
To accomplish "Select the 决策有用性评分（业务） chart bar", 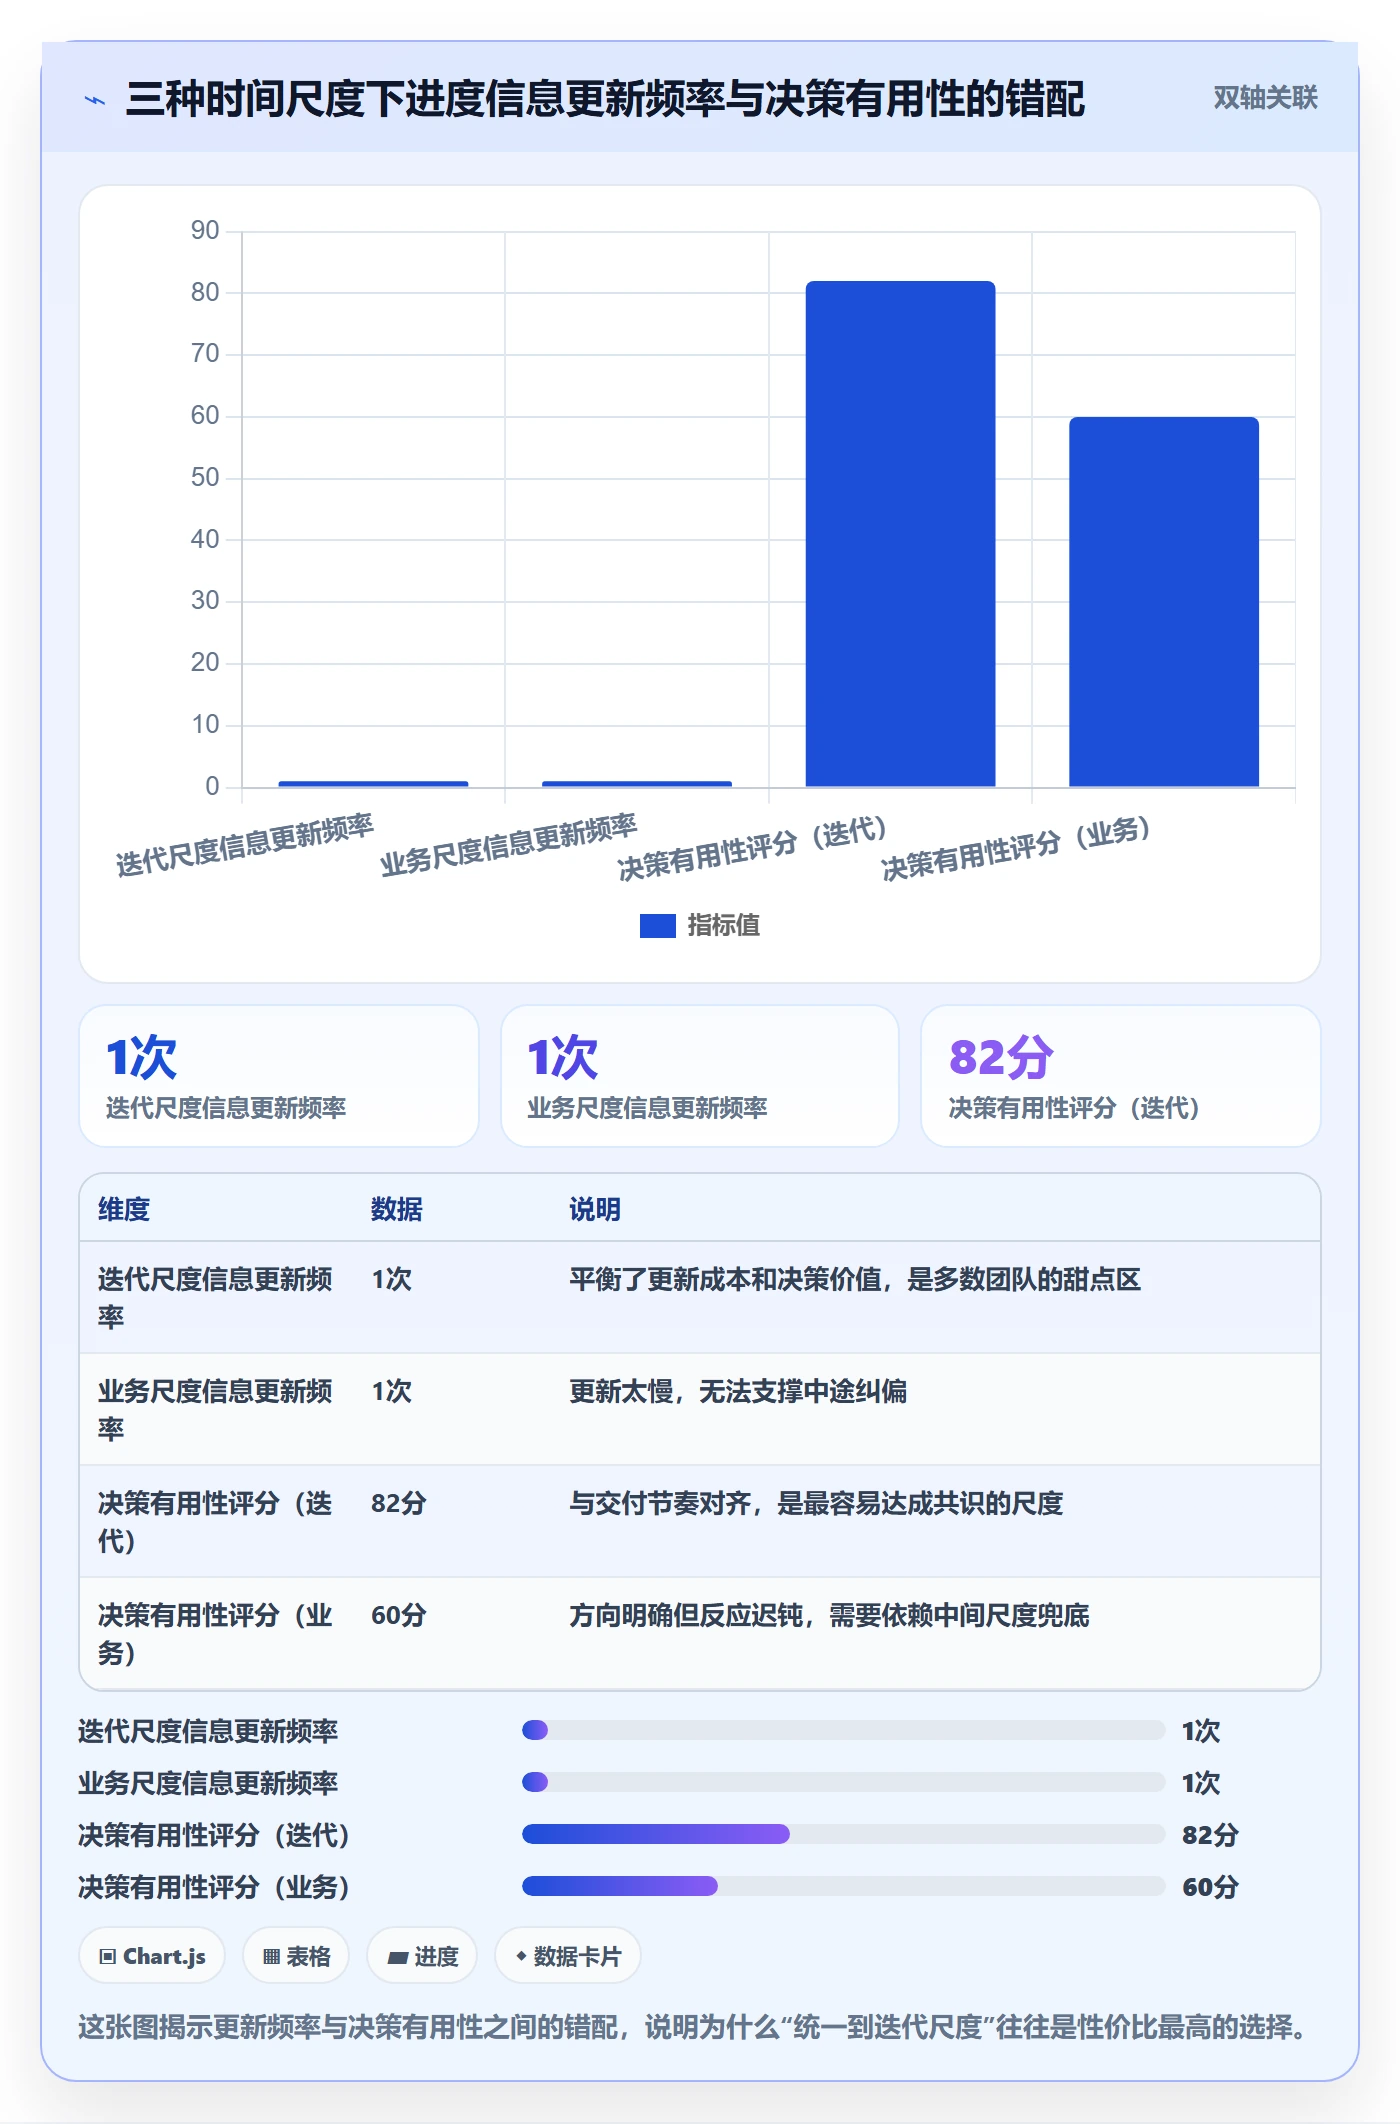I will pos(1164,602).
